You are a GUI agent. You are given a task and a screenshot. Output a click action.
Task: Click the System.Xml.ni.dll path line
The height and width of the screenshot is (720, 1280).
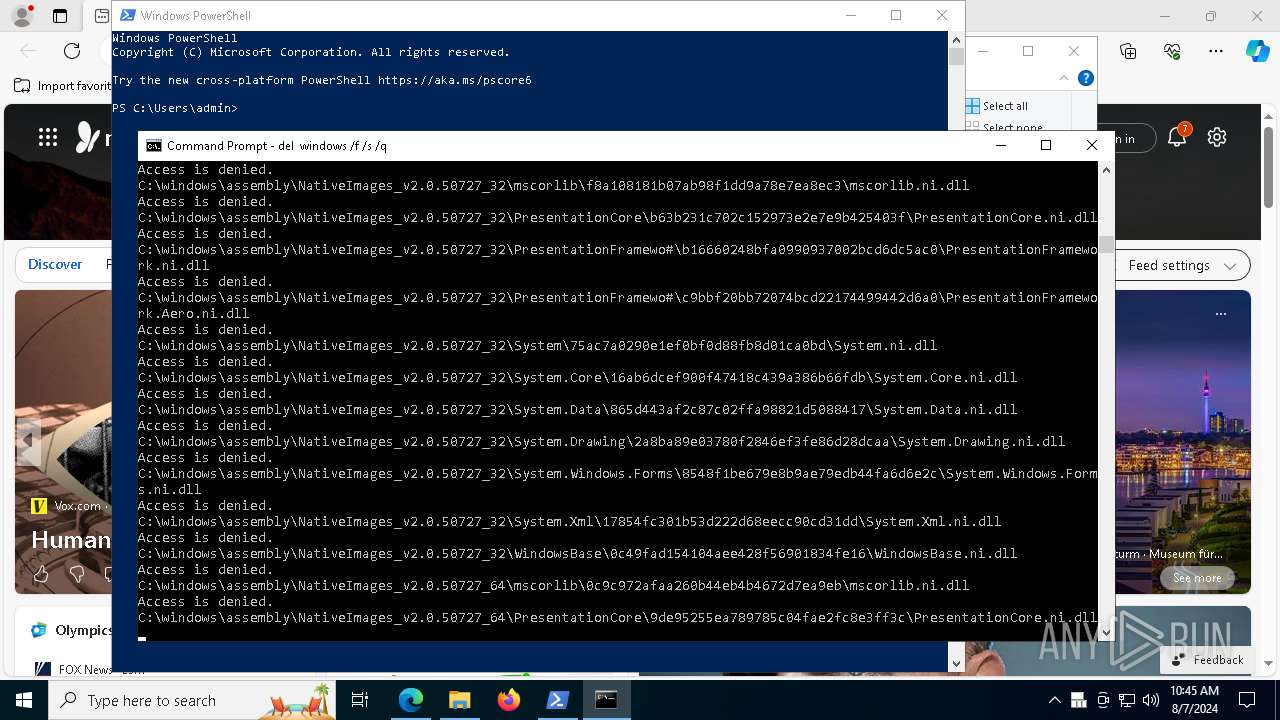[x=569, y=521]
